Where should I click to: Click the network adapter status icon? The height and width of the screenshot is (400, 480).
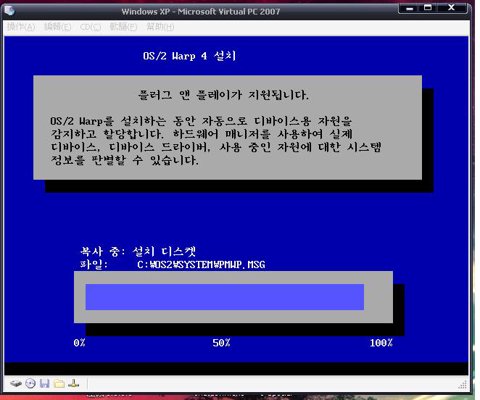73,383
